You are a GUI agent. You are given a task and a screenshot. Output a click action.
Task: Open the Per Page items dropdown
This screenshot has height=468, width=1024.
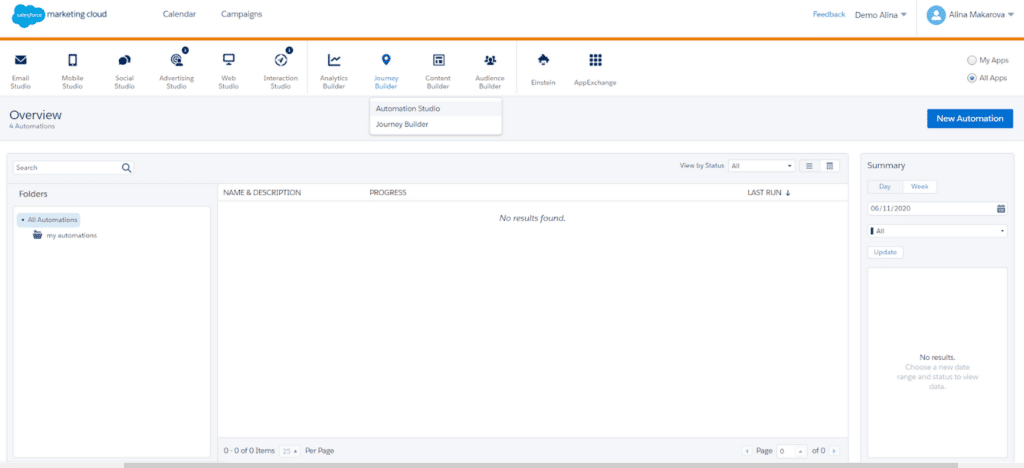(x=289, y=451)
